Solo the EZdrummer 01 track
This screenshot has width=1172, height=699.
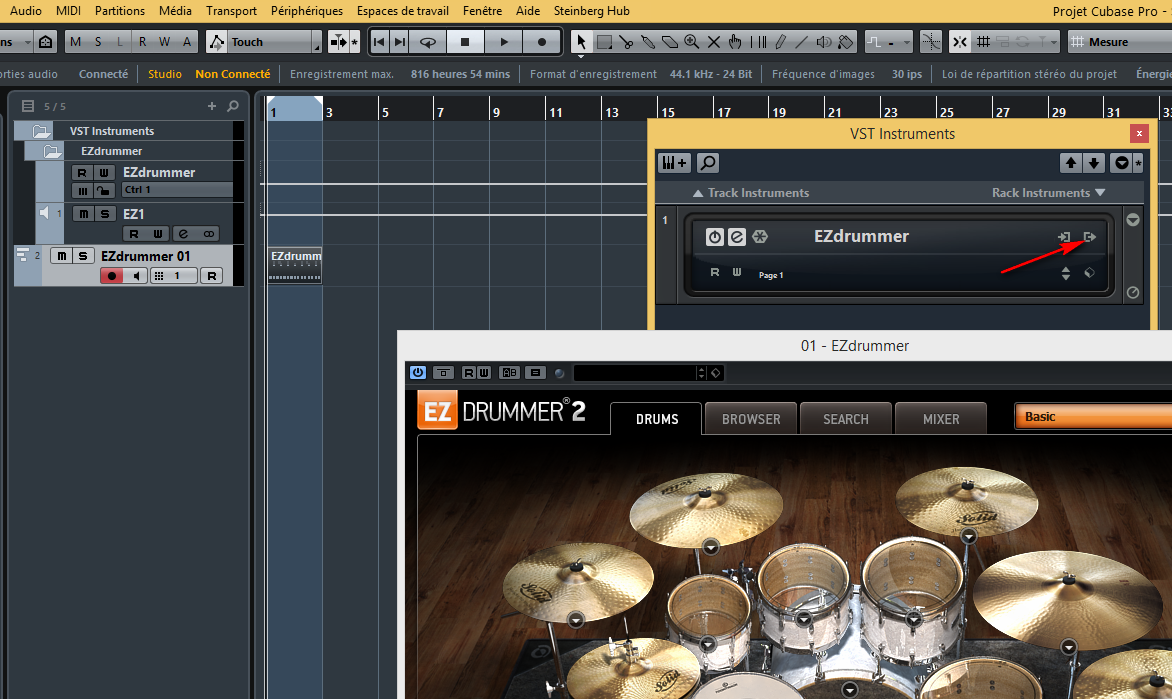(x=83, y=256)
